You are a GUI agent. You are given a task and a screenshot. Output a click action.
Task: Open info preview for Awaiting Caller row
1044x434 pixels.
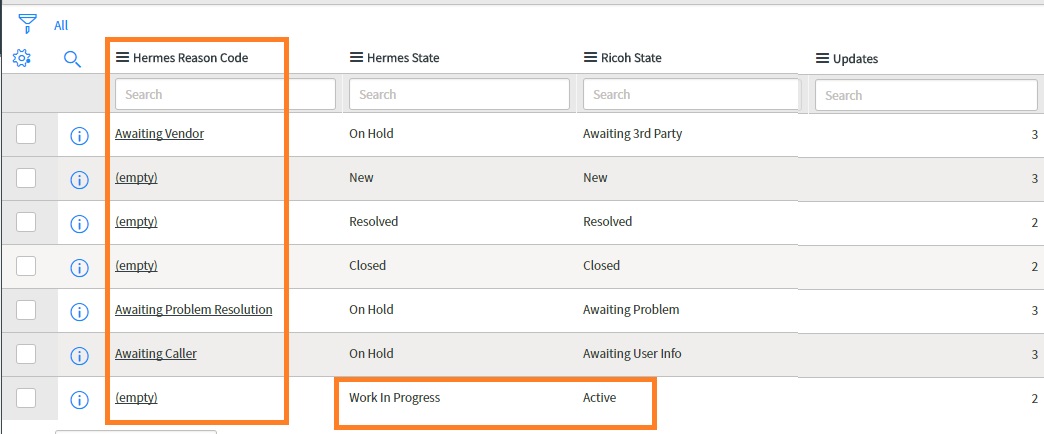coord(79,355)
